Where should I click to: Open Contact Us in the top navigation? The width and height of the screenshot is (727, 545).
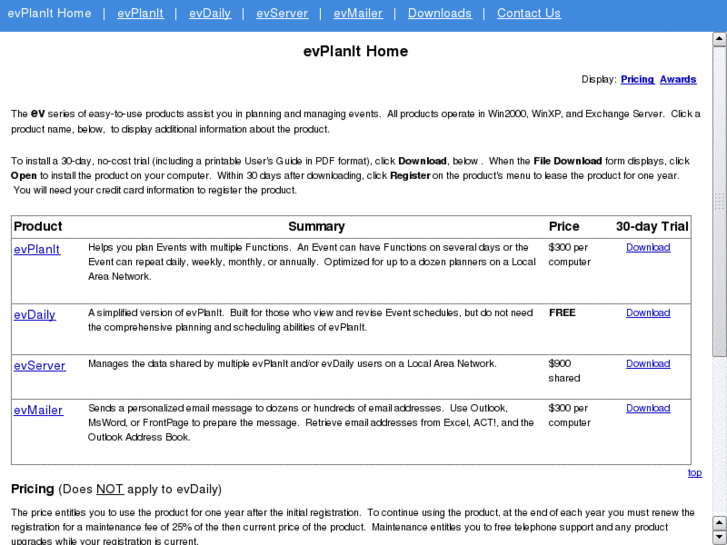[529, 13]
